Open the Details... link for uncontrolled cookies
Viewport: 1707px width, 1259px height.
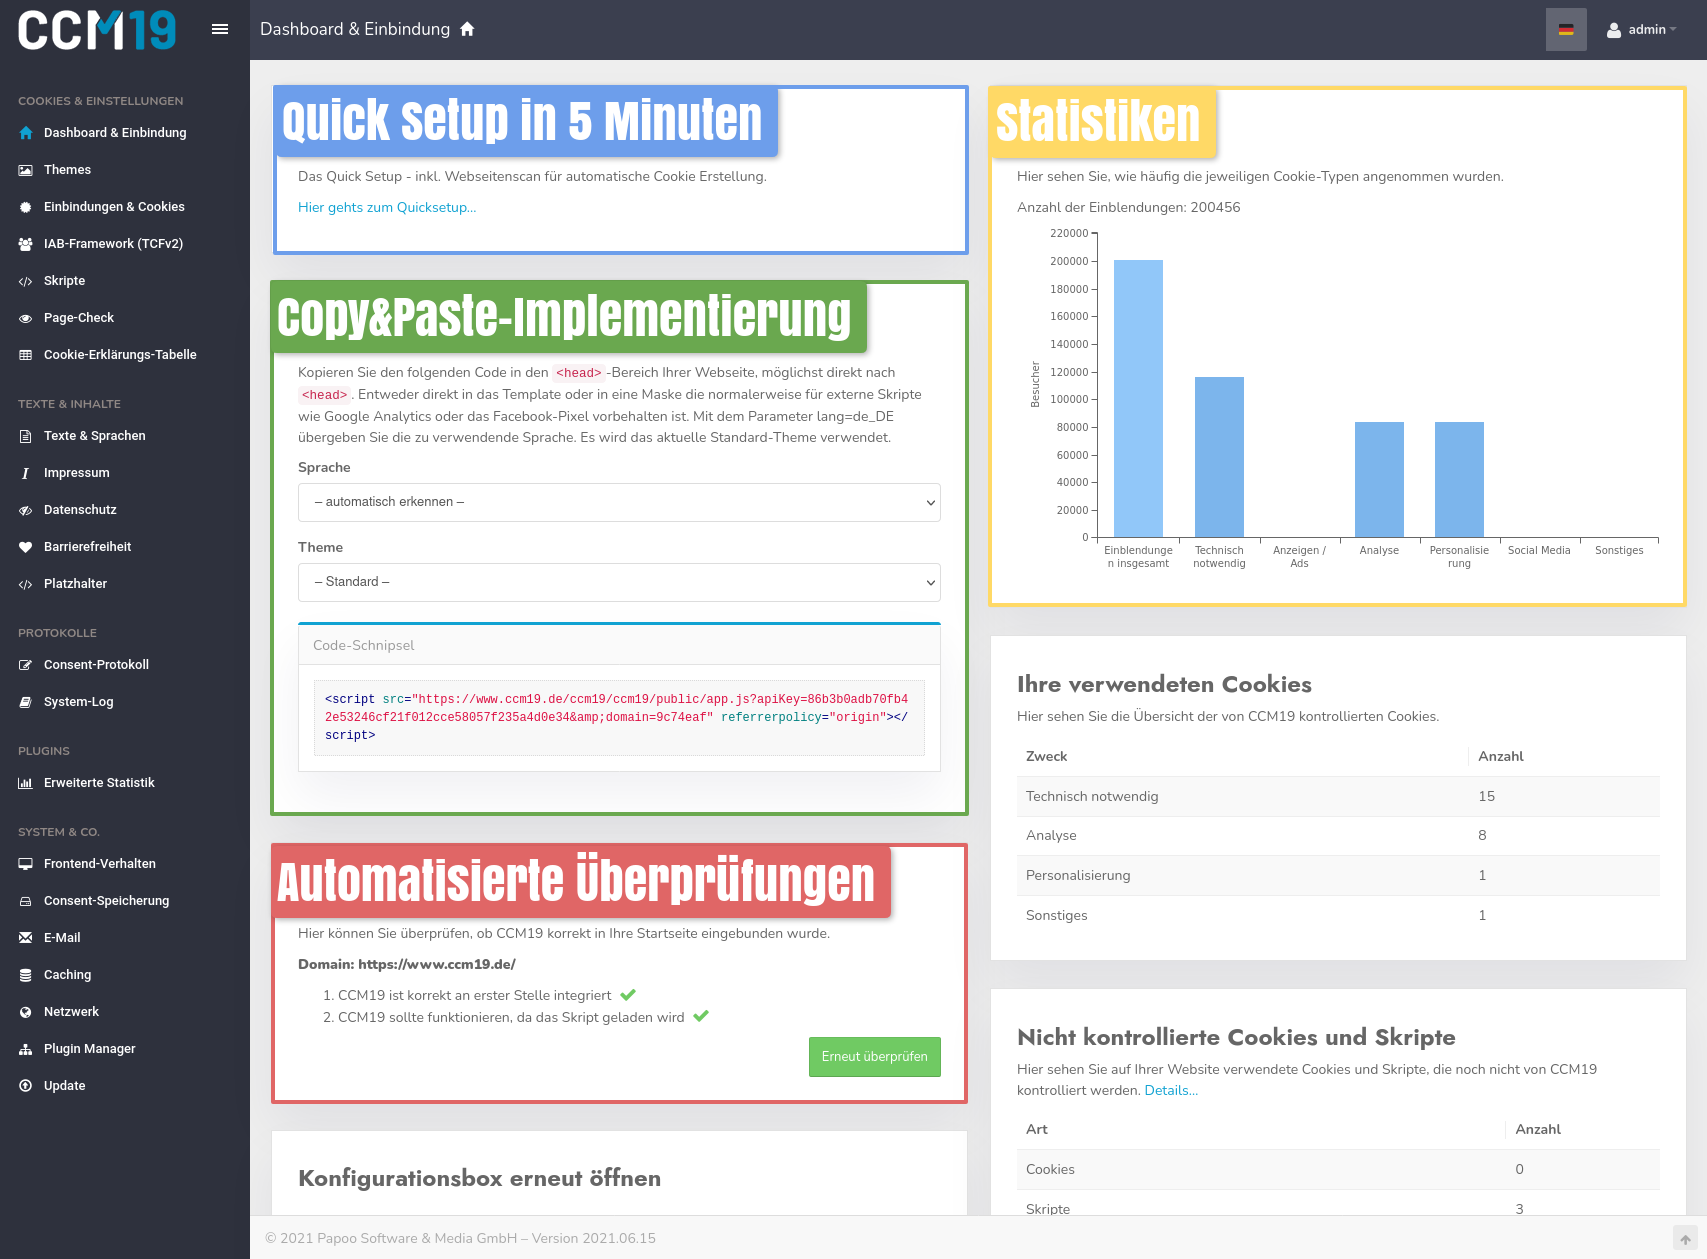tap(1171, 1091)
